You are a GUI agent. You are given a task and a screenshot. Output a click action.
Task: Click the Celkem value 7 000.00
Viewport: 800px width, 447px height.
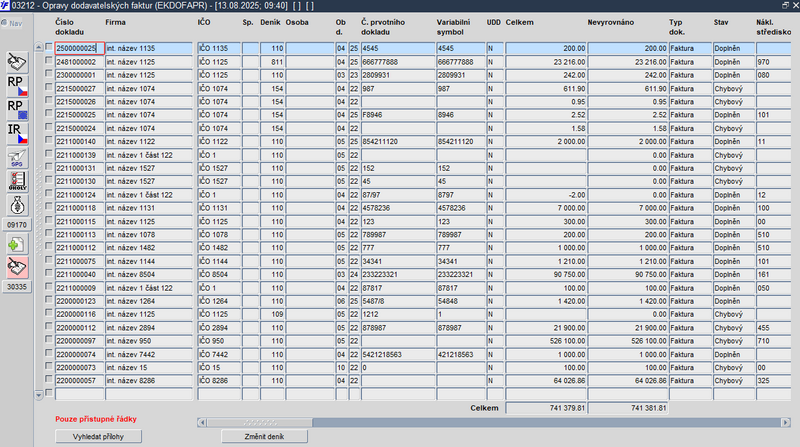point(546,208)
